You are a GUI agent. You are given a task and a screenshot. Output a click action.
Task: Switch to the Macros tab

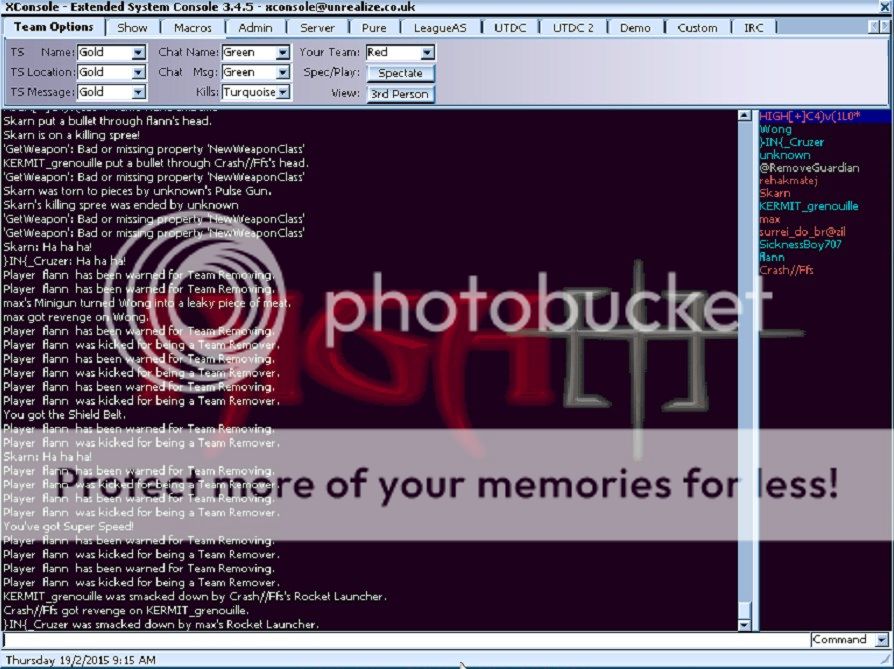click(193, 28)
